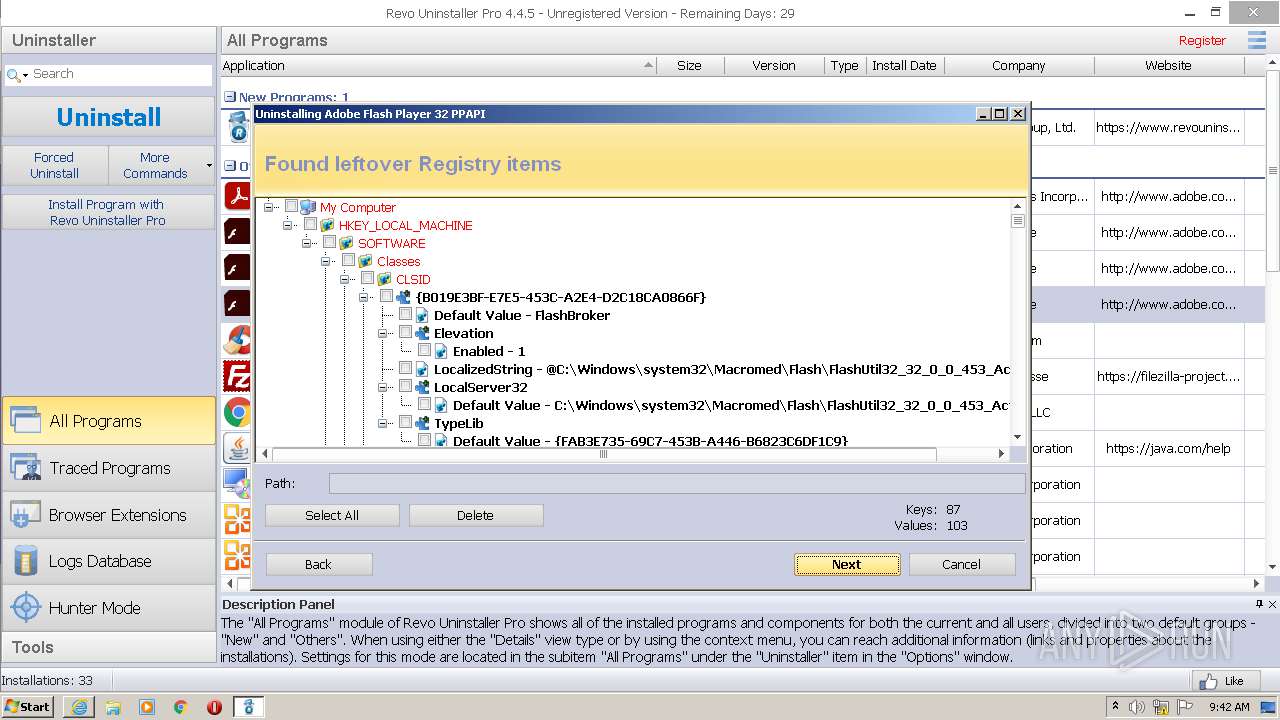Collapse the CLSID tree node
This screenshot has height=720, width=1280.
345,279
